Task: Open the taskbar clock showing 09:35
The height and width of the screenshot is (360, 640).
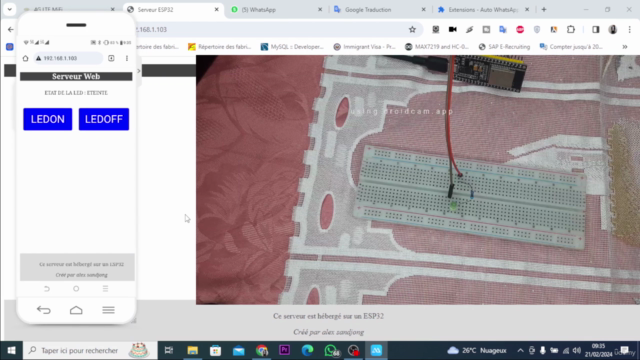Action: 599,350
